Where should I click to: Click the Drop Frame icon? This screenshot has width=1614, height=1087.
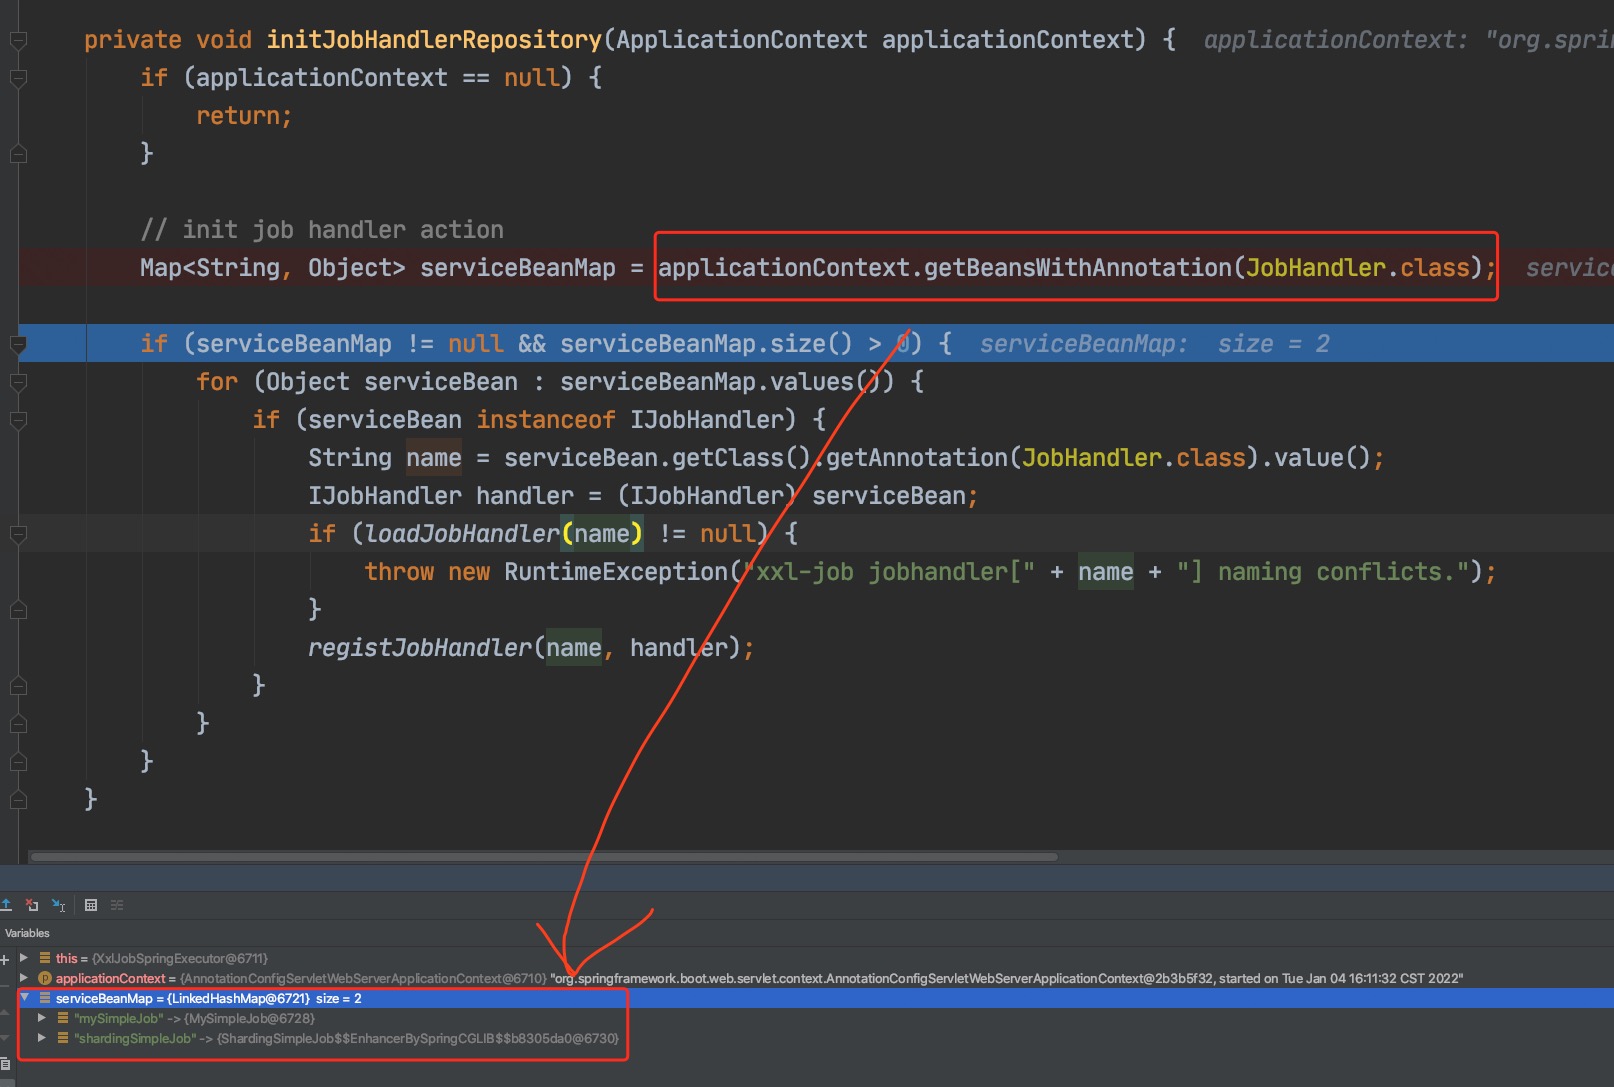coord(32,905)
